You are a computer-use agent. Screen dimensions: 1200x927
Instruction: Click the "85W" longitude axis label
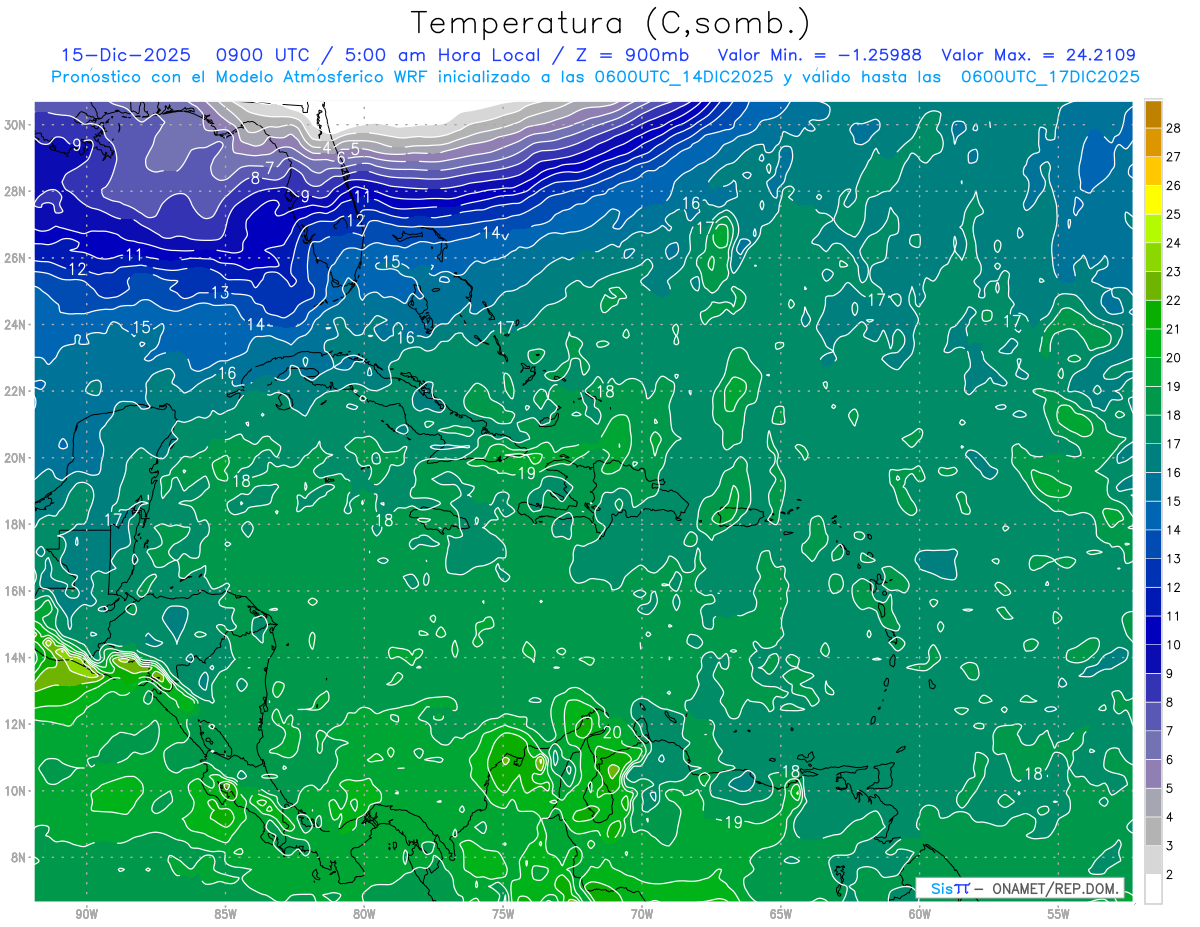coord(225,913)
